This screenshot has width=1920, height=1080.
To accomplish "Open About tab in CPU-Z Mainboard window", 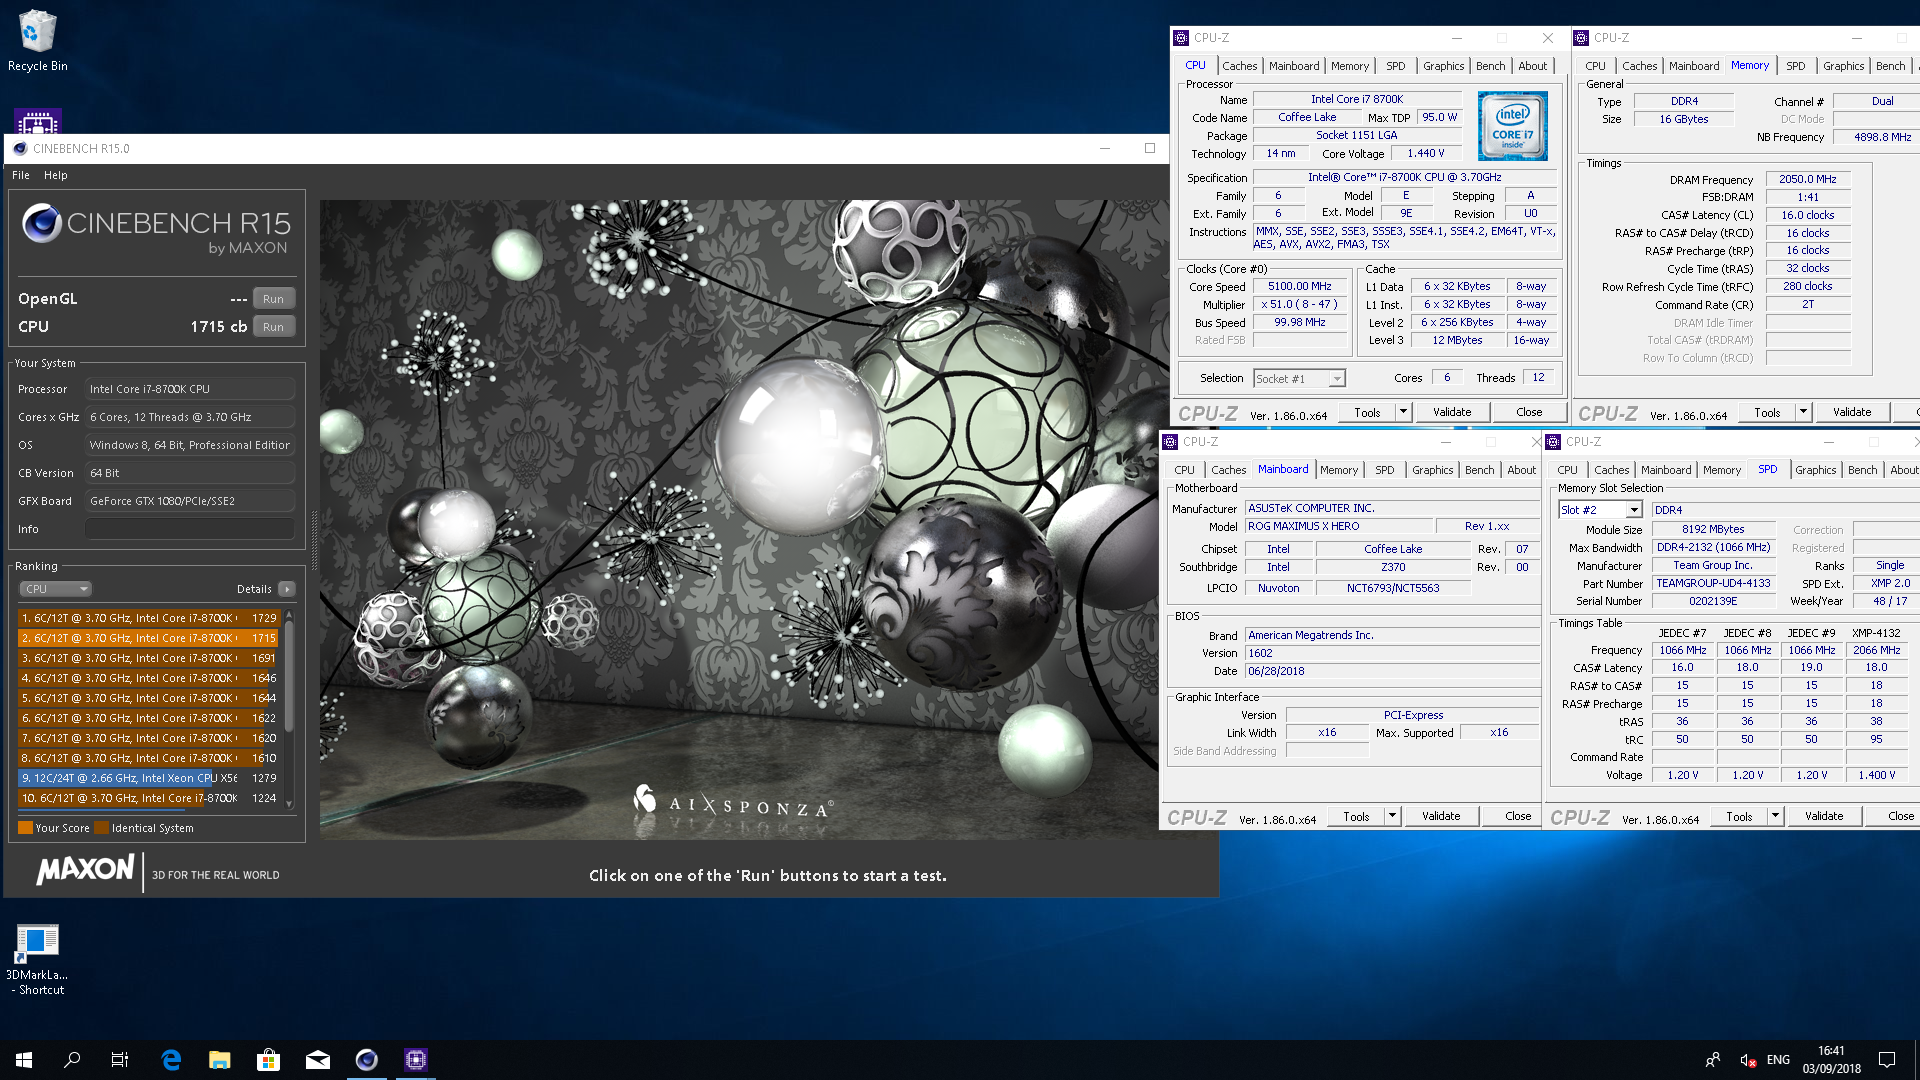I will click(x=1521, y=470).
